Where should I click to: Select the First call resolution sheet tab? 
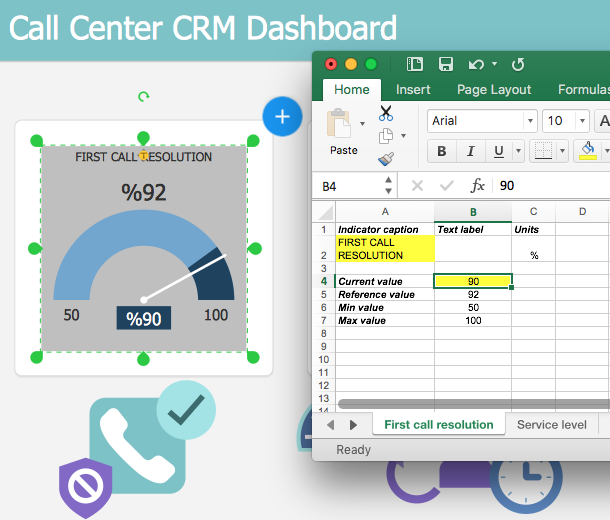click(439, 425)
